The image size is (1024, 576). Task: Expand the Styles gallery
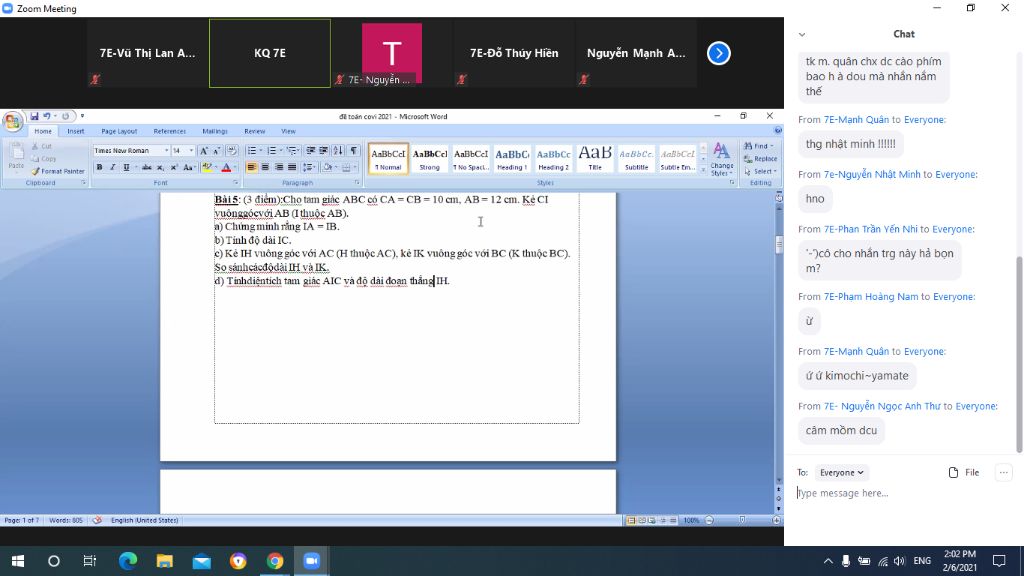pos(703,168)
